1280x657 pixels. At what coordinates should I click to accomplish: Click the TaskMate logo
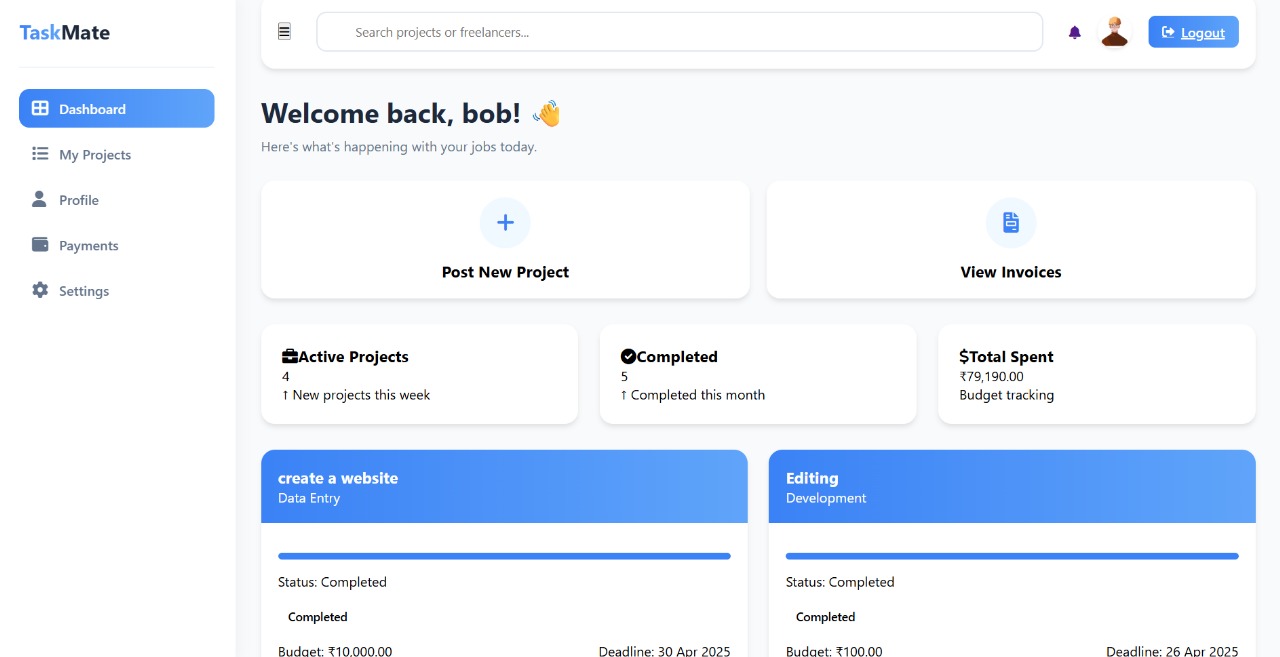(x=64, y=32)
